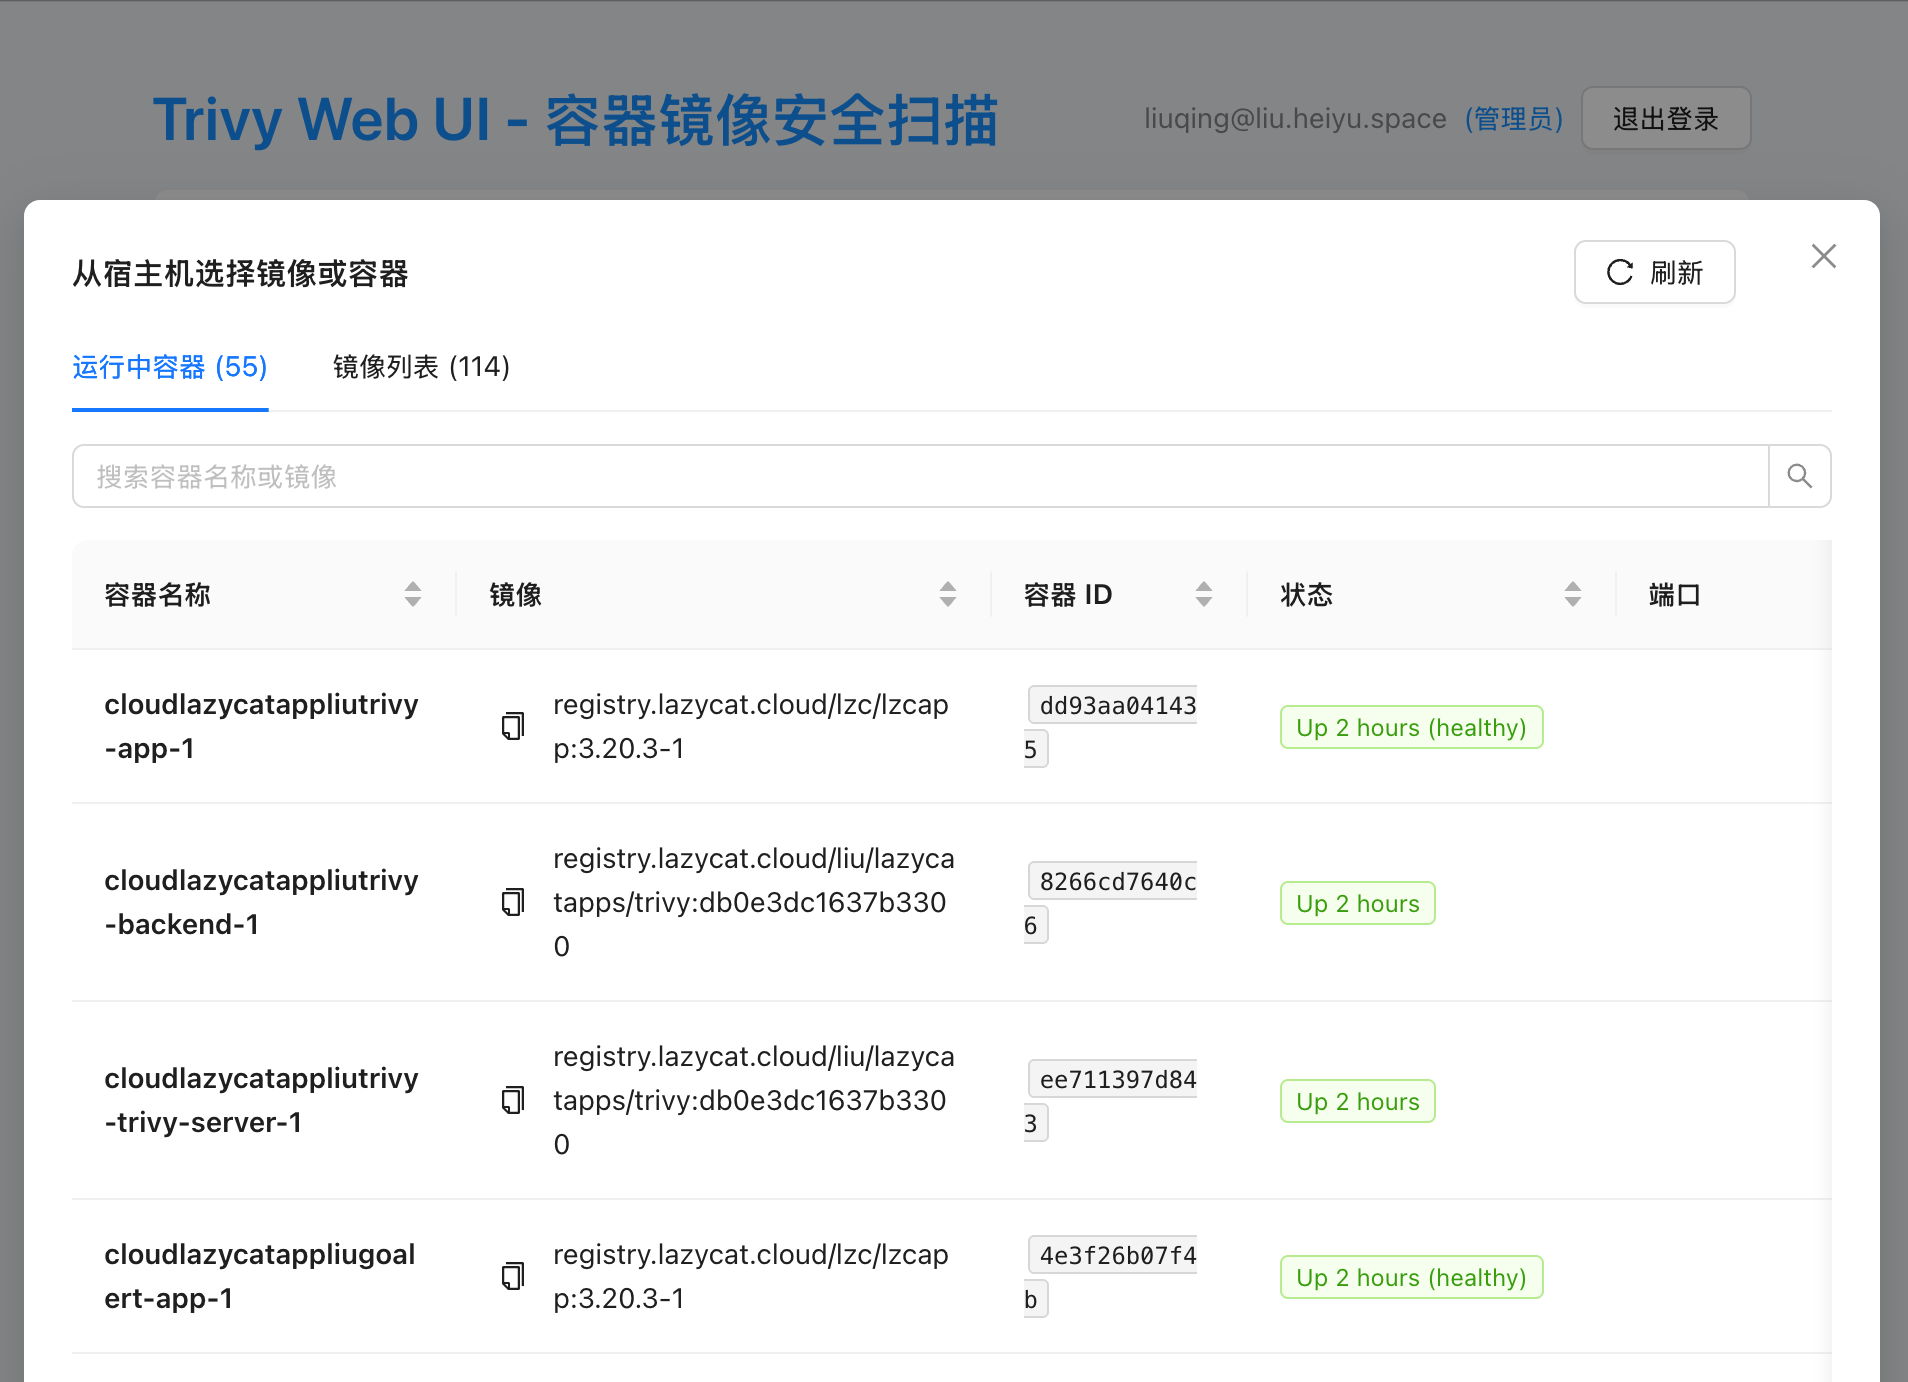
Task: Click the 退出登录 logout button
Action: 1666,119
